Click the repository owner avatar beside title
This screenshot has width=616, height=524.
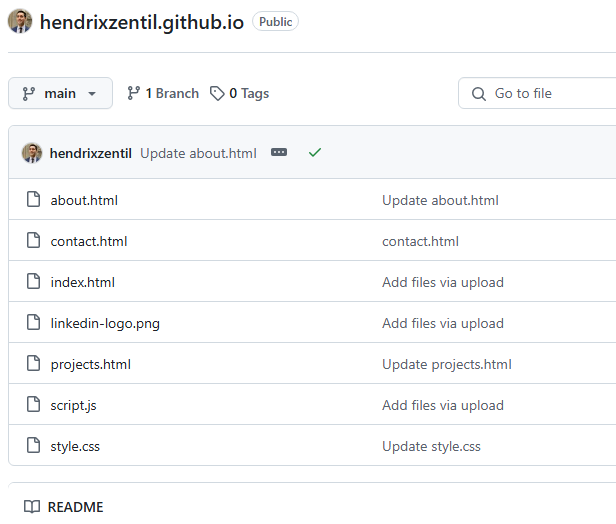[x=20, y=22]
